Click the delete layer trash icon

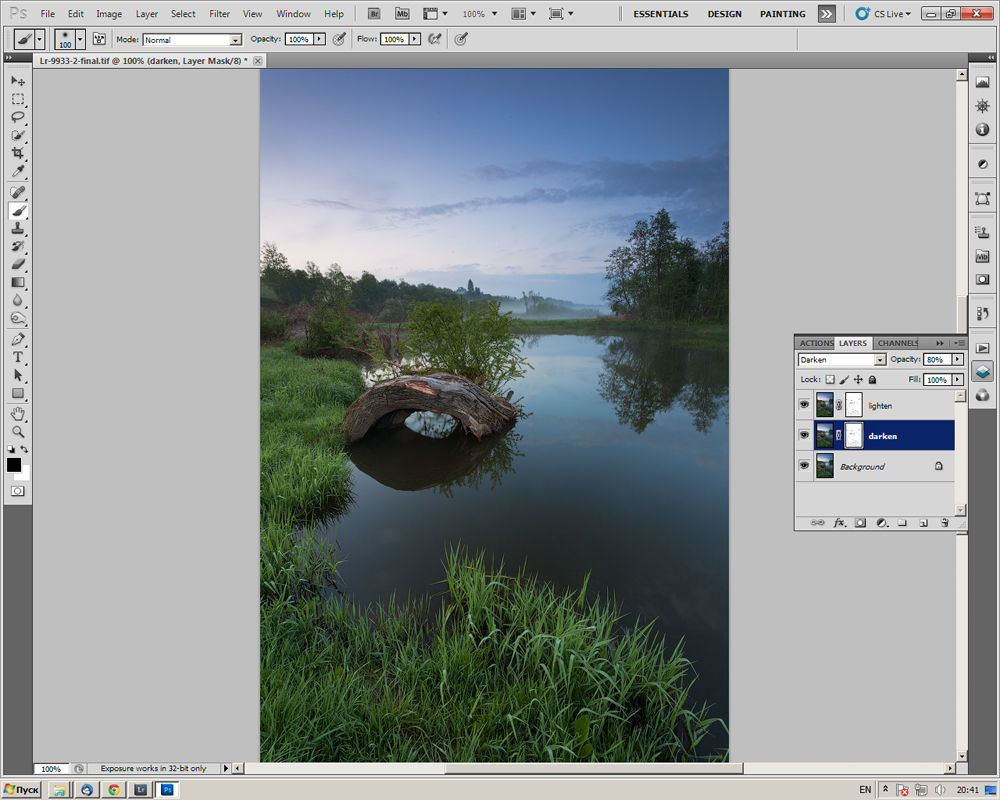[x=944, y=522]
